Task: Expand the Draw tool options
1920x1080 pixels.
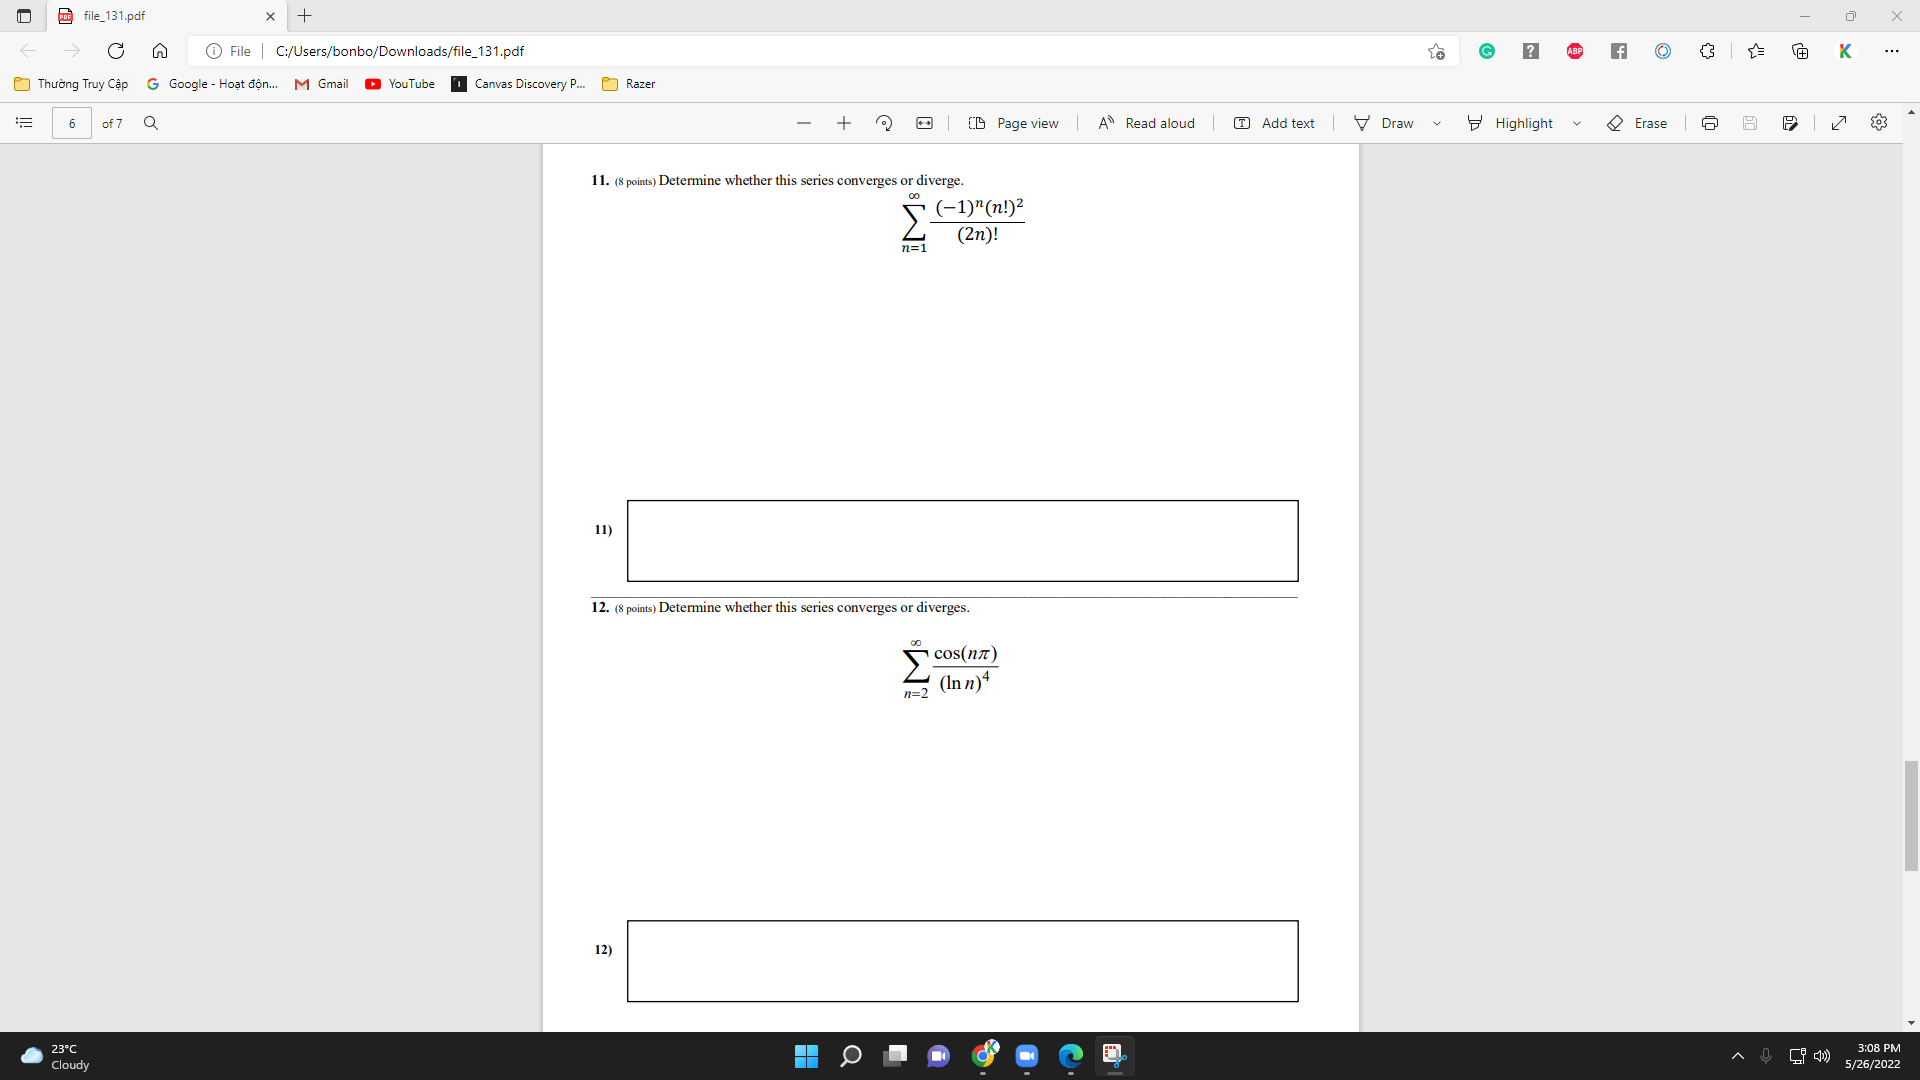Action: coord(1437,123)
